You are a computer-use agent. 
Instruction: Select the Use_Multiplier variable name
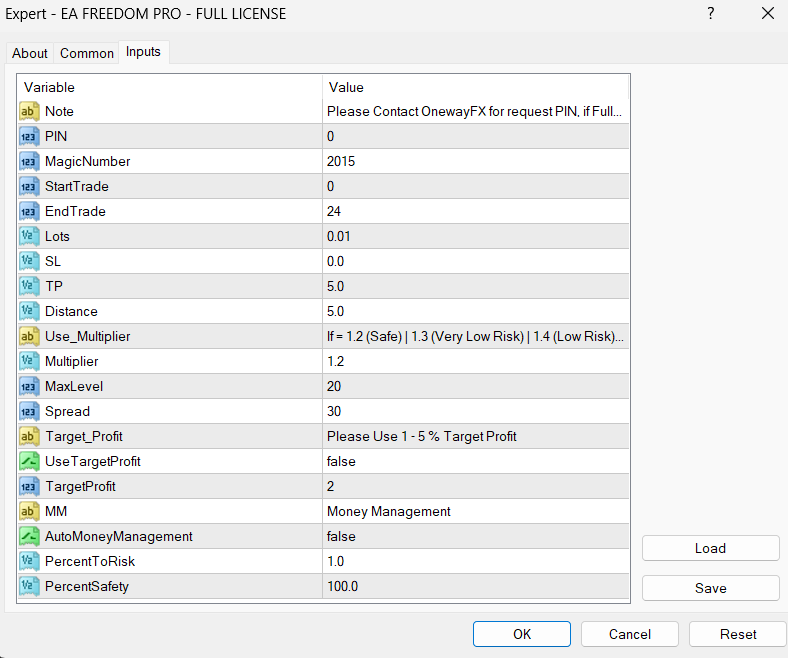[x=87, y=336]
